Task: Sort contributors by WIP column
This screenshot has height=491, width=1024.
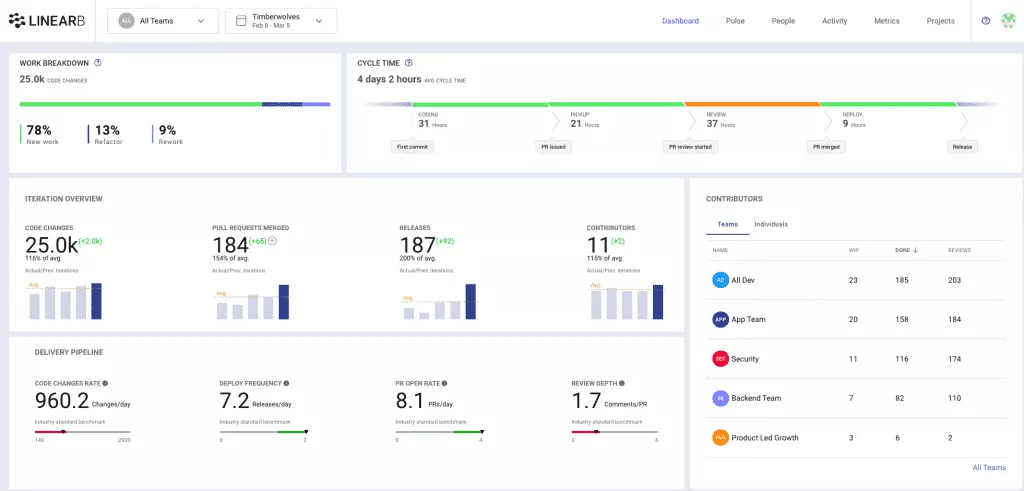Action: 854,250
